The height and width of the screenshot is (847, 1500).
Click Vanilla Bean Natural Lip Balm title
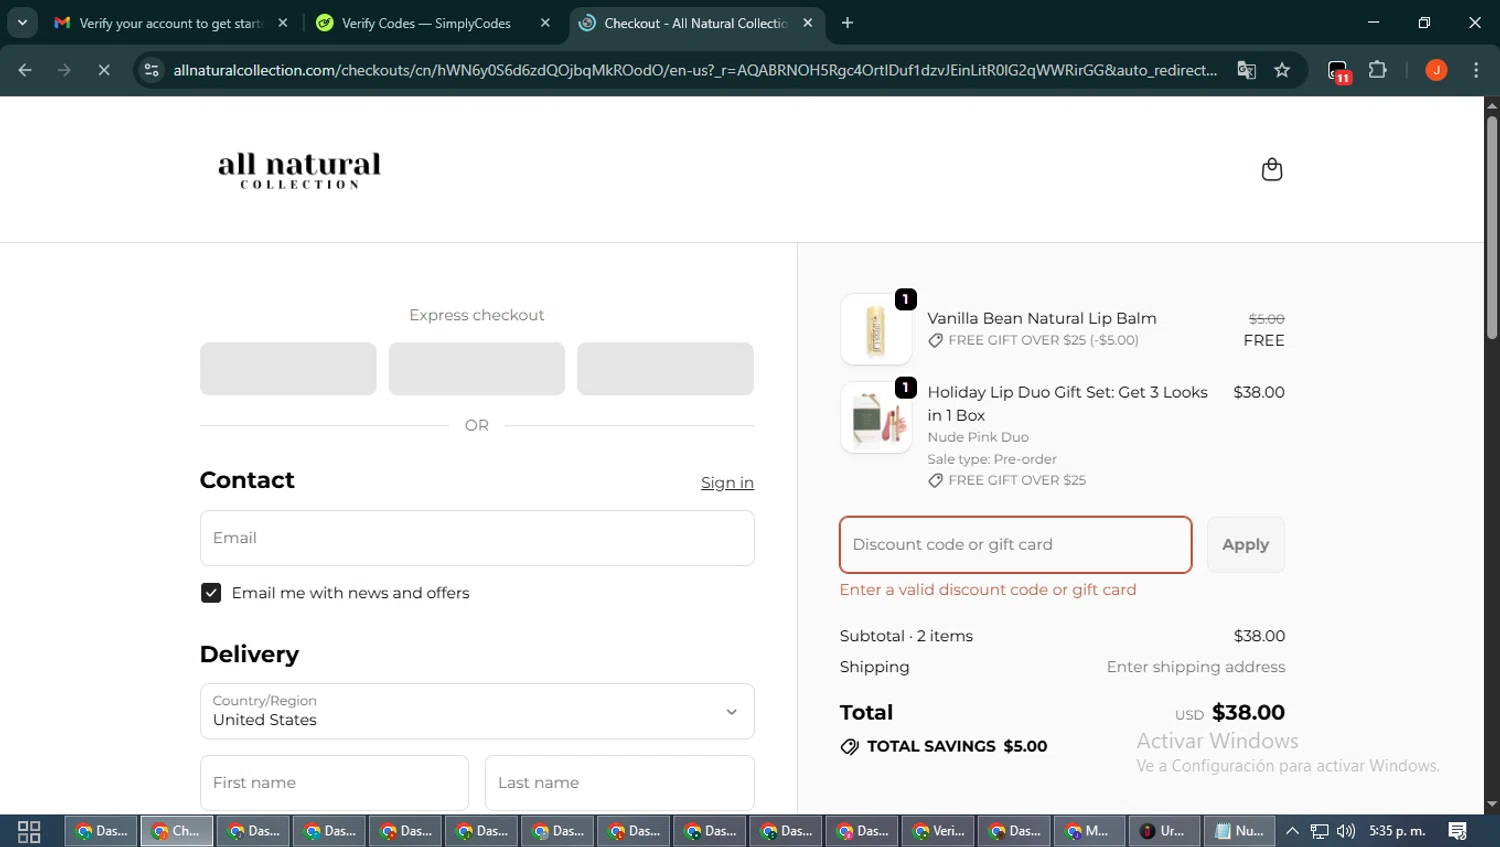(x=1041, y=318)
